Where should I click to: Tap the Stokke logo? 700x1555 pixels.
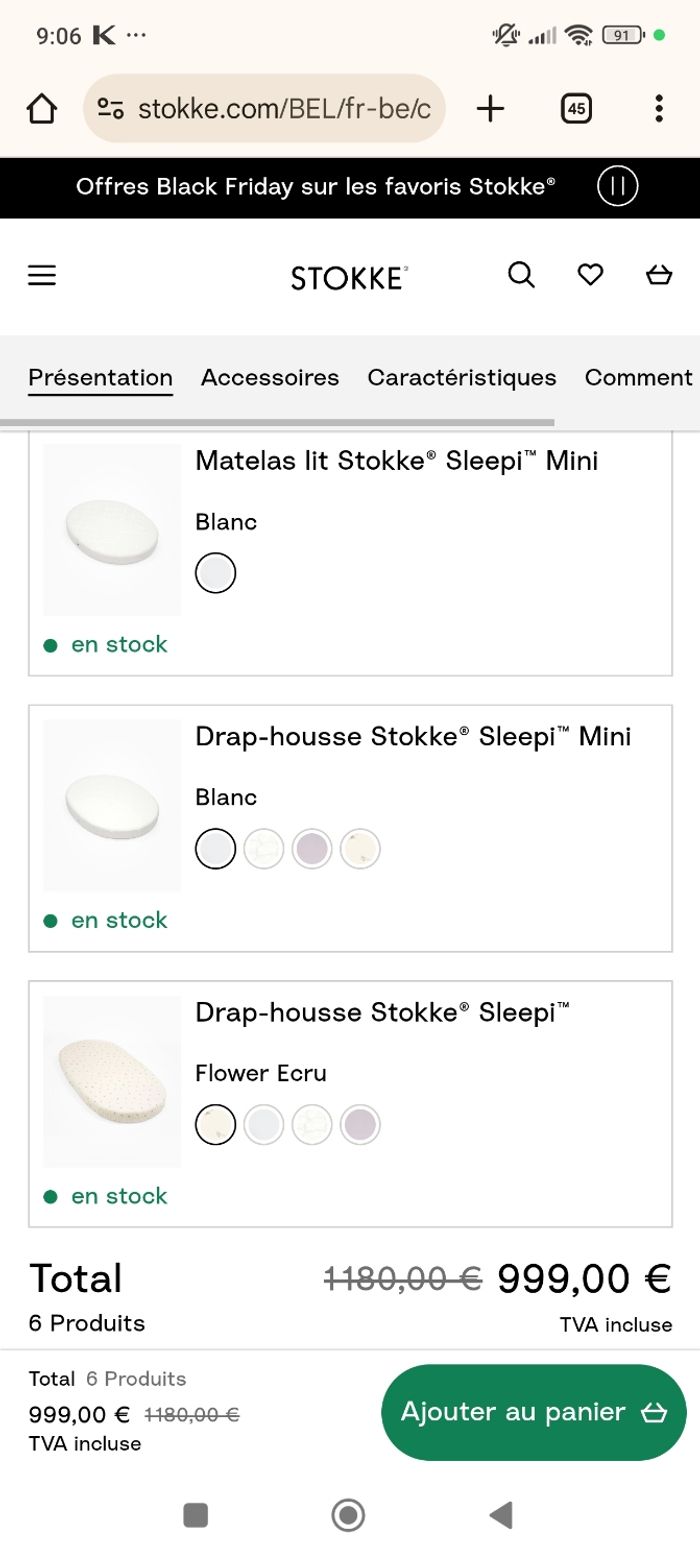point(349,277)
